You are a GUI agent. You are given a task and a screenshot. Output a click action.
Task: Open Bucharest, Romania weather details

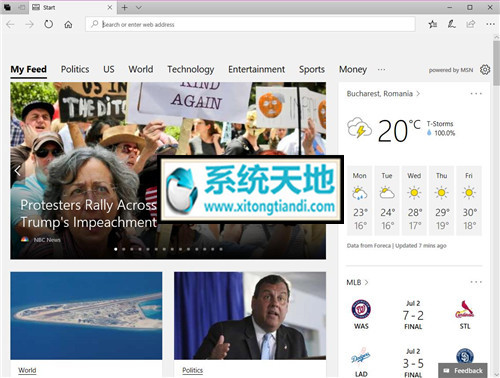(x=383, y=94)
